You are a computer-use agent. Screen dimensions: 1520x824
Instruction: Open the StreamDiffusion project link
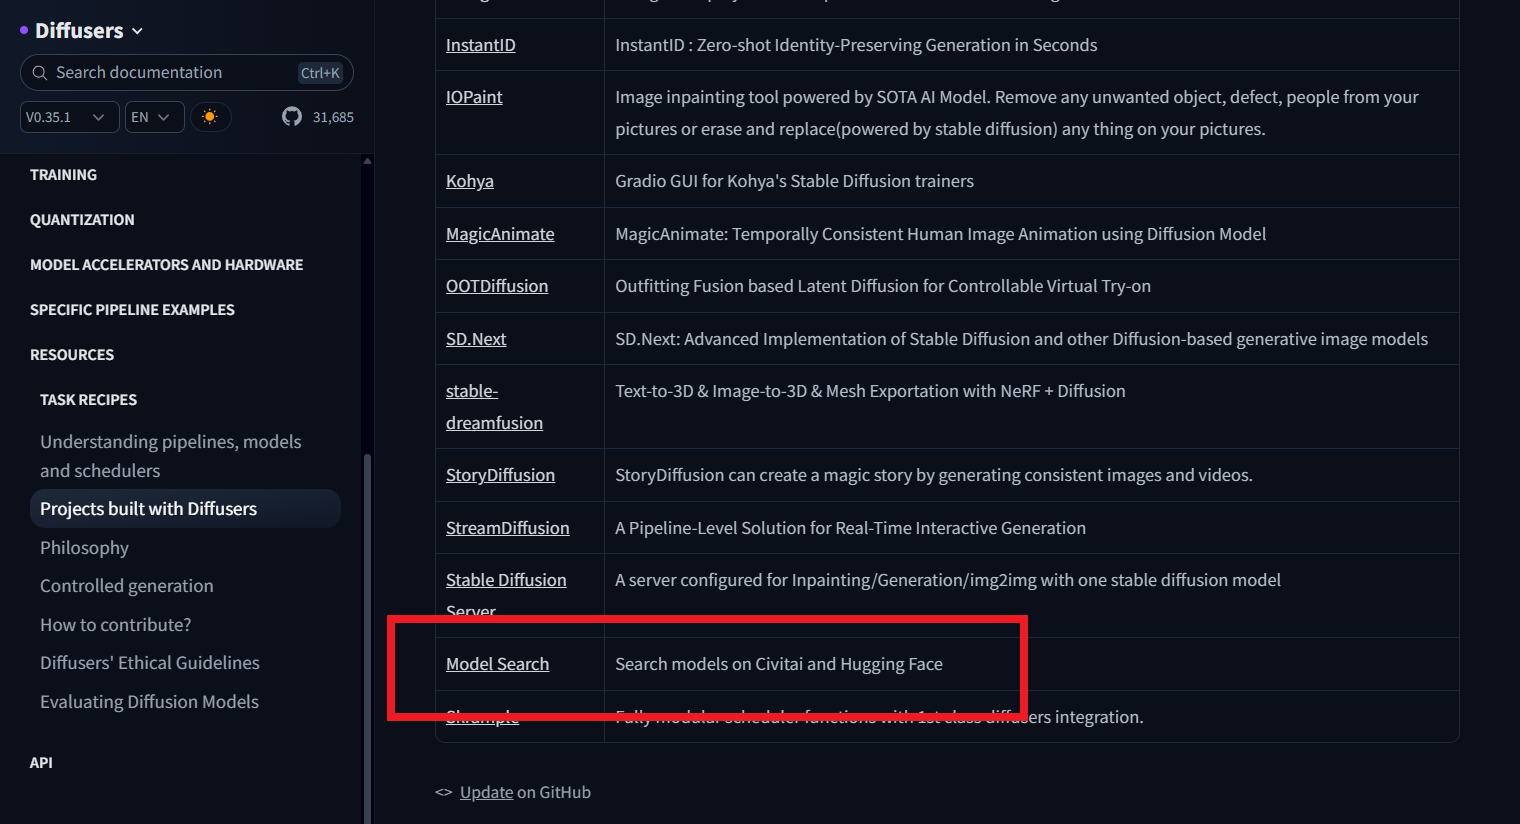(508, 528)
